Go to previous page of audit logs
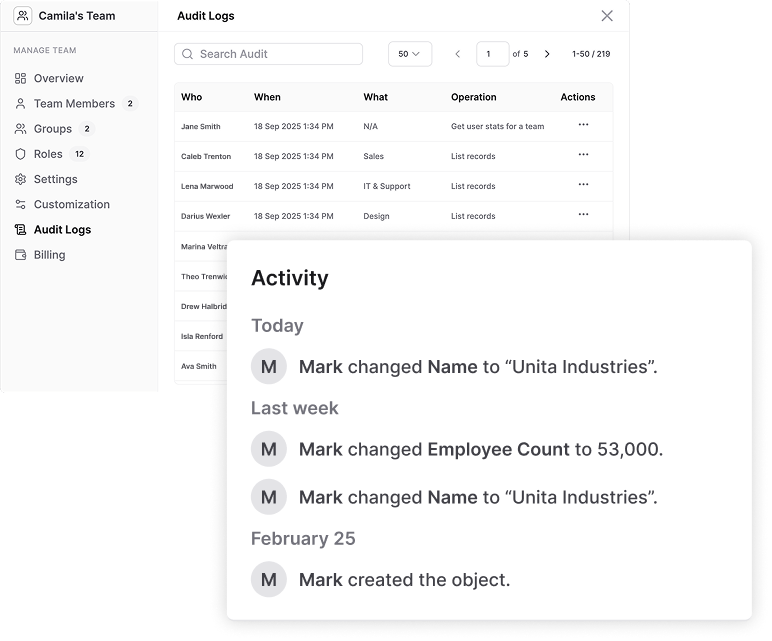The height and width of the screenshot is (641, 772). 458,54
